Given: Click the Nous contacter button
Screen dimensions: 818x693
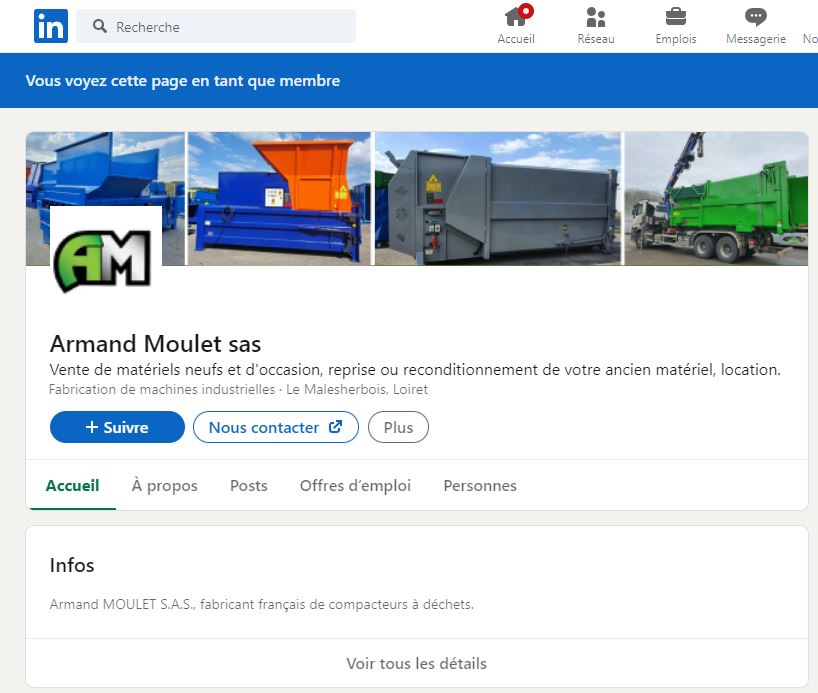Looking at the screenshot, I should (x=275, y=427).
